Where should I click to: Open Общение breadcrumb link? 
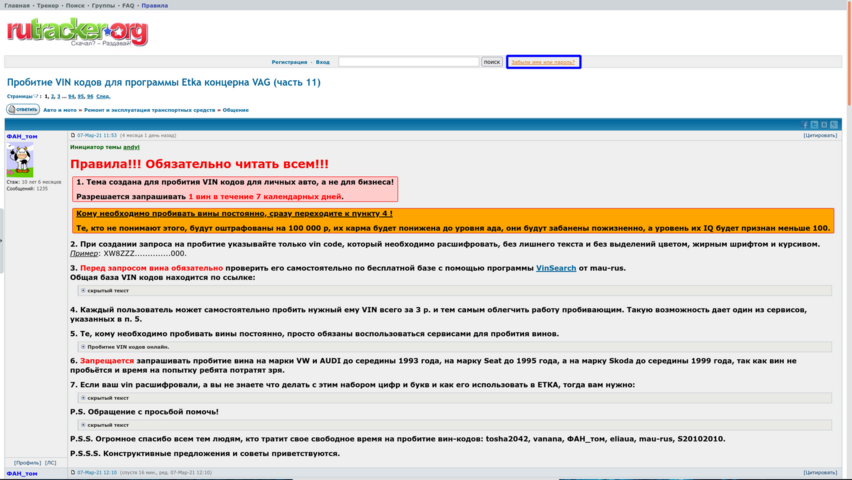[x=235, y=110]
